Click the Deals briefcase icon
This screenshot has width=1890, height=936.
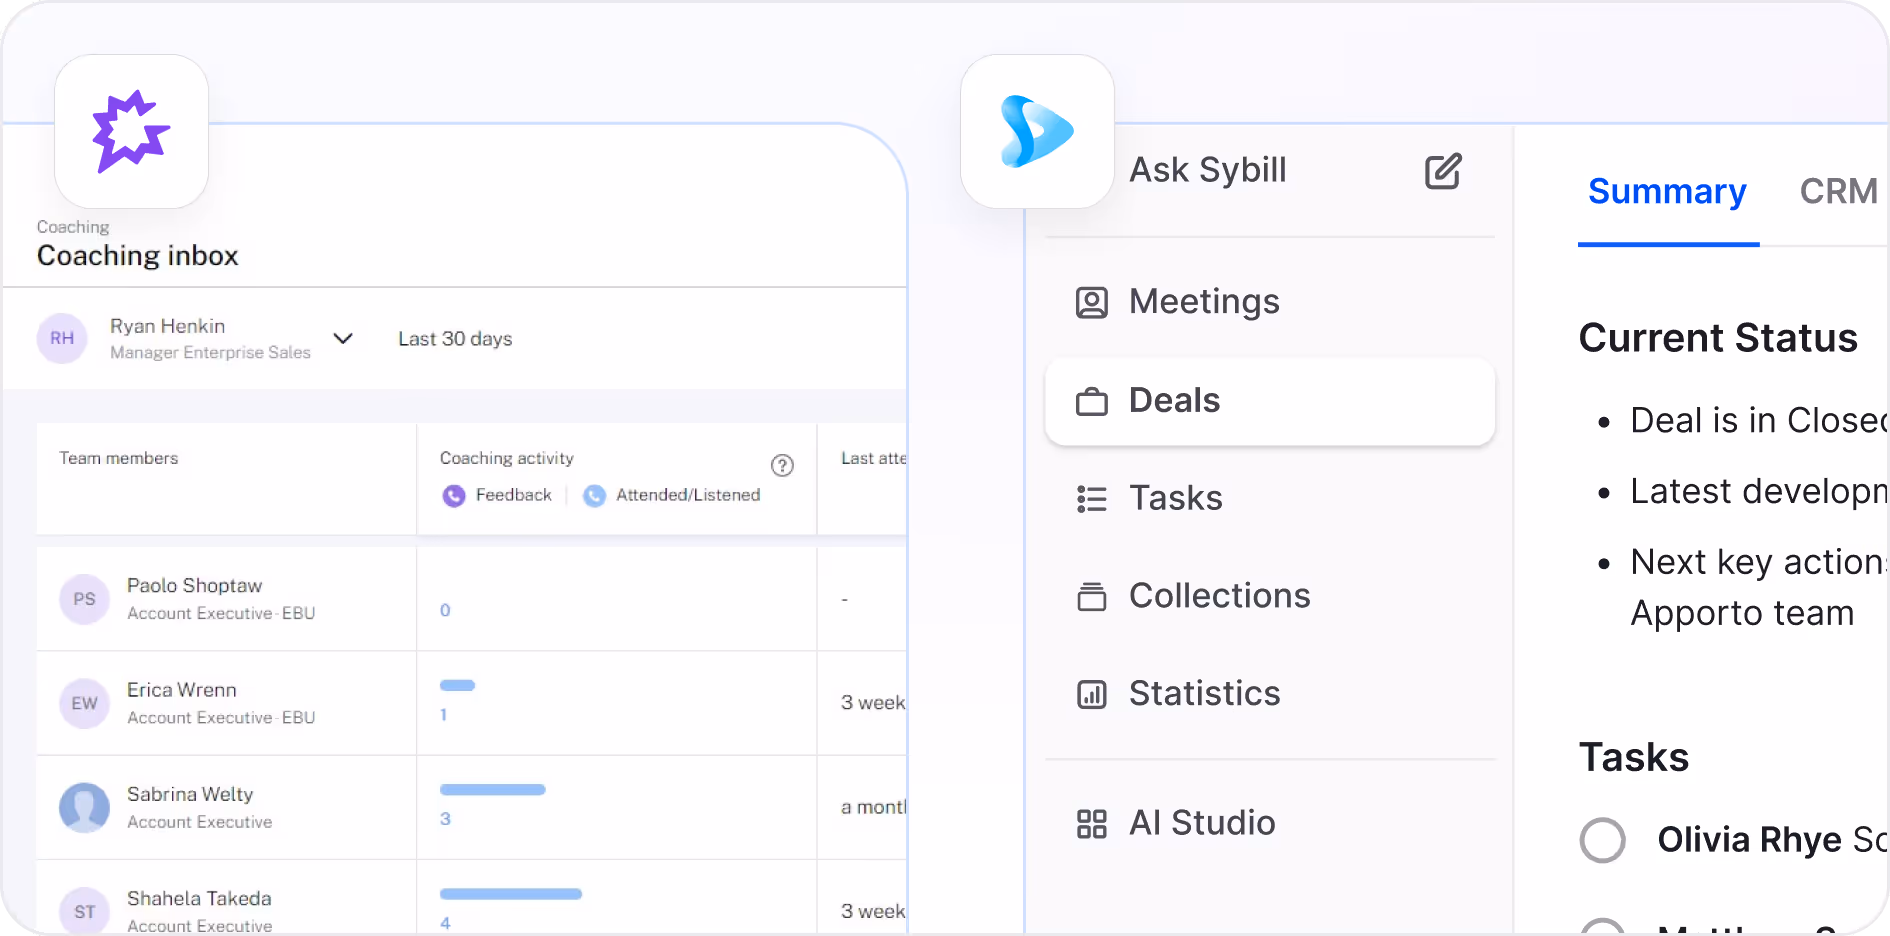coord(1091,401)
